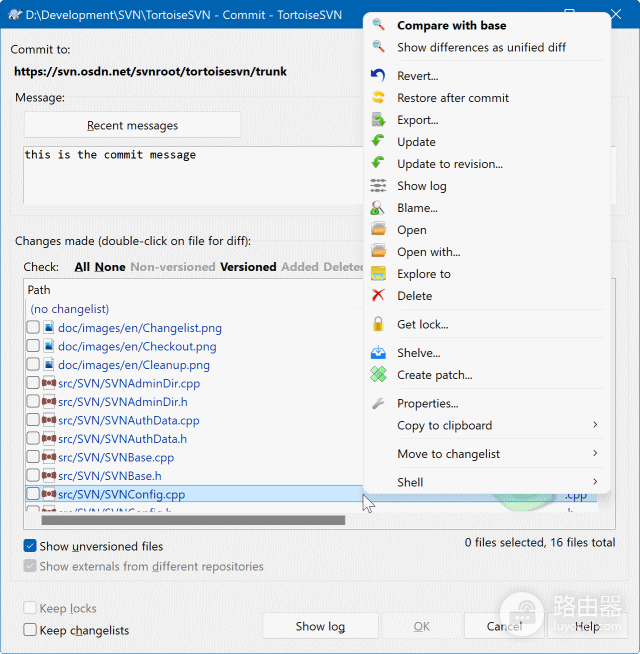Click the bottom Show log button

coord(320,626)
